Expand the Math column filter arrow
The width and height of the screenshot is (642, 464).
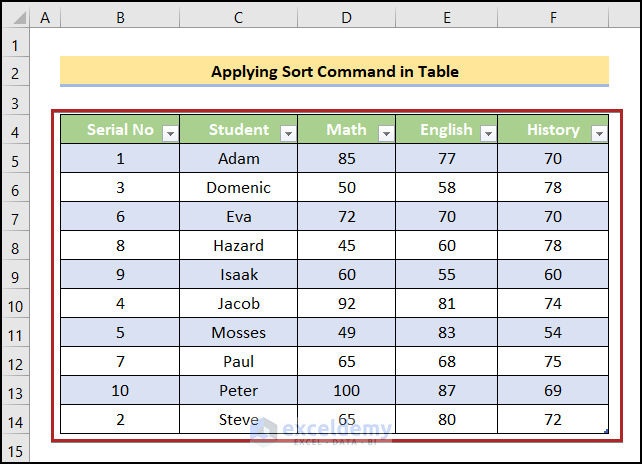[386, 133]
